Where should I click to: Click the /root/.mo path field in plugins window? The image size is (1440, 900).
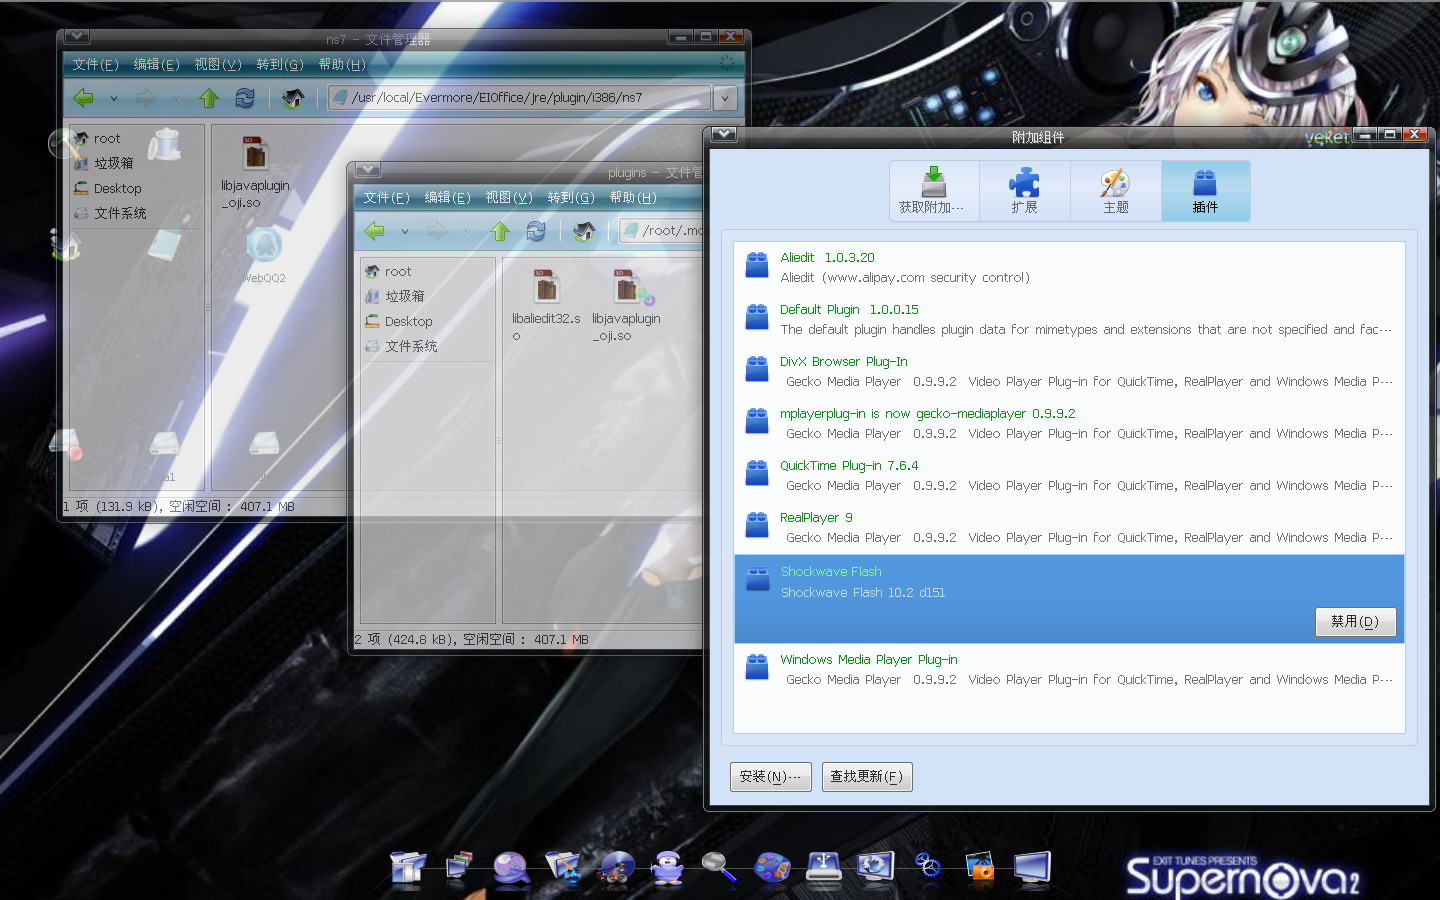662,231
